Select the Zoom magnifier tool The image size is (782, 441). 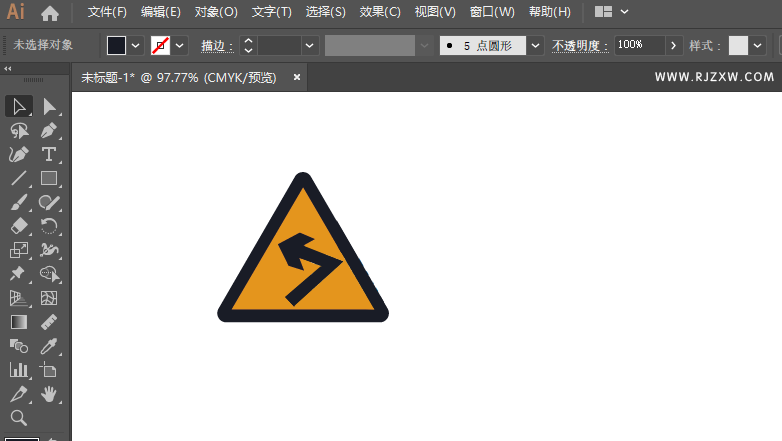coord(19,418)
